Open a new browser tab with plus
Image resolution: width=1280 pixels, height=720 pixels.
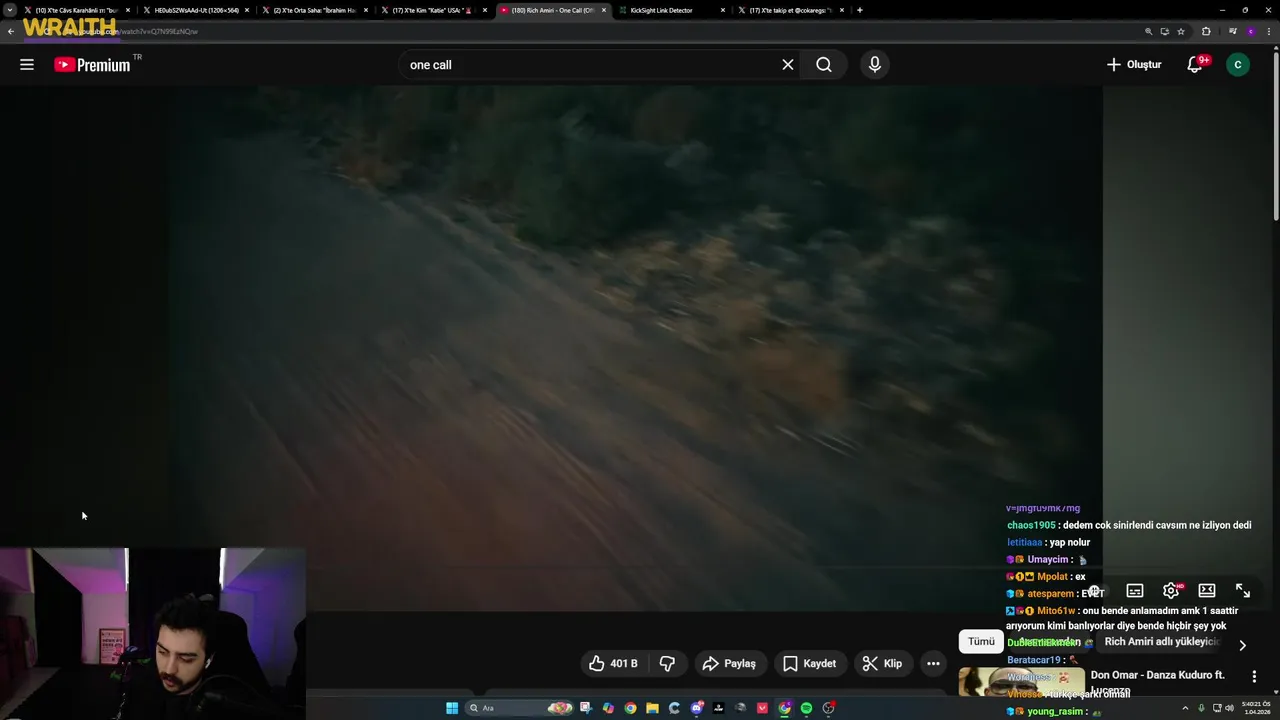[860, 10]
